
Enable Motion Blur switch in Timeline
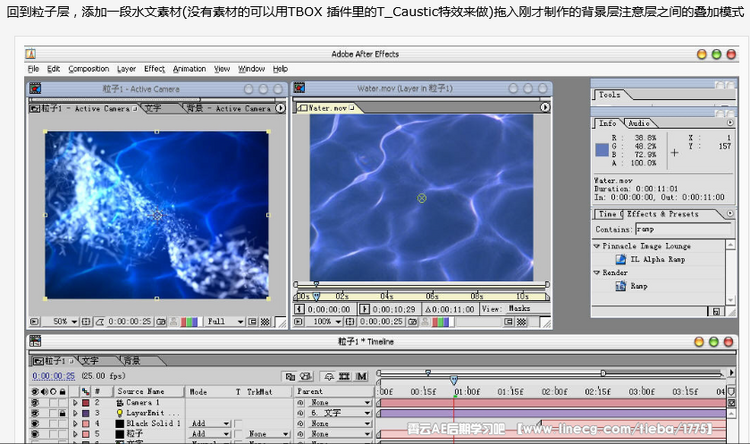tap(362, 377)
